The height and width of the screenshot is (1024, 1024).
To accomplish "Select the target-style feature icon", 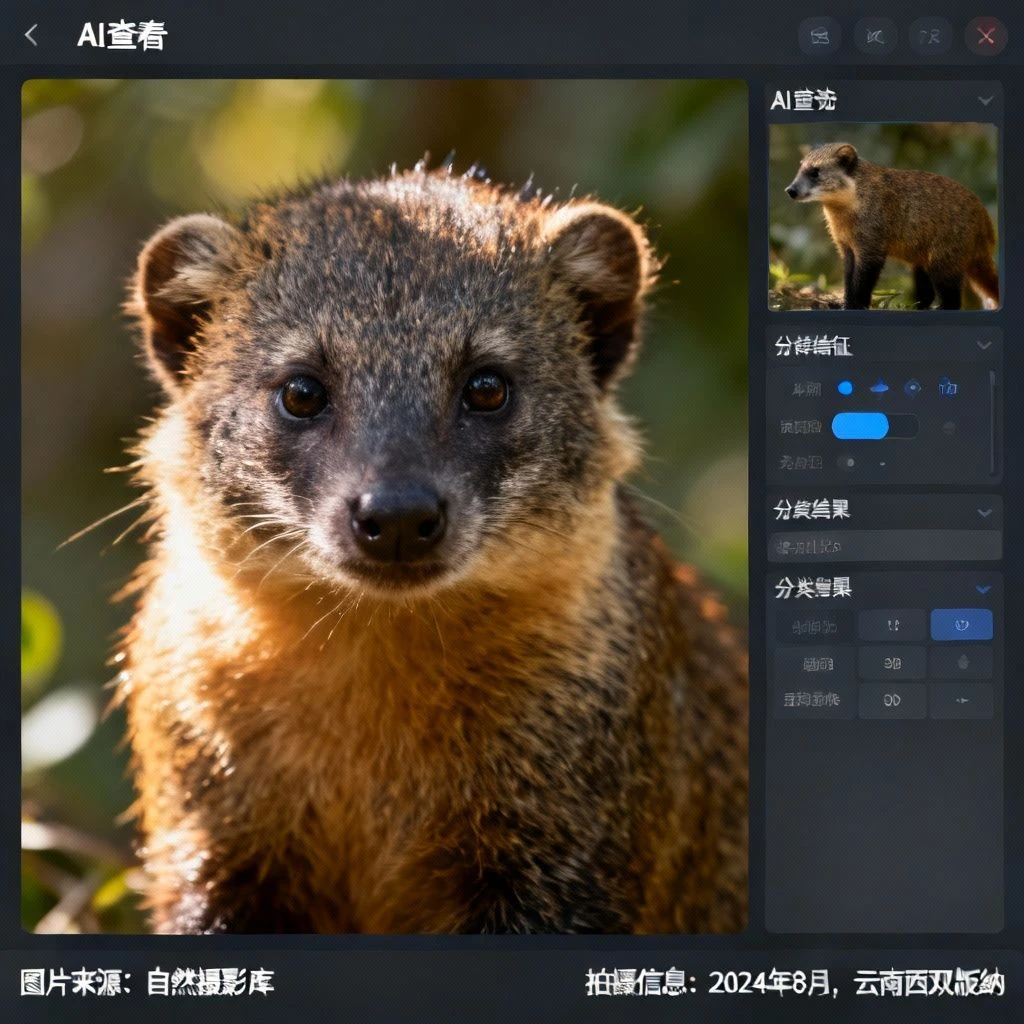I will [913, 388].
